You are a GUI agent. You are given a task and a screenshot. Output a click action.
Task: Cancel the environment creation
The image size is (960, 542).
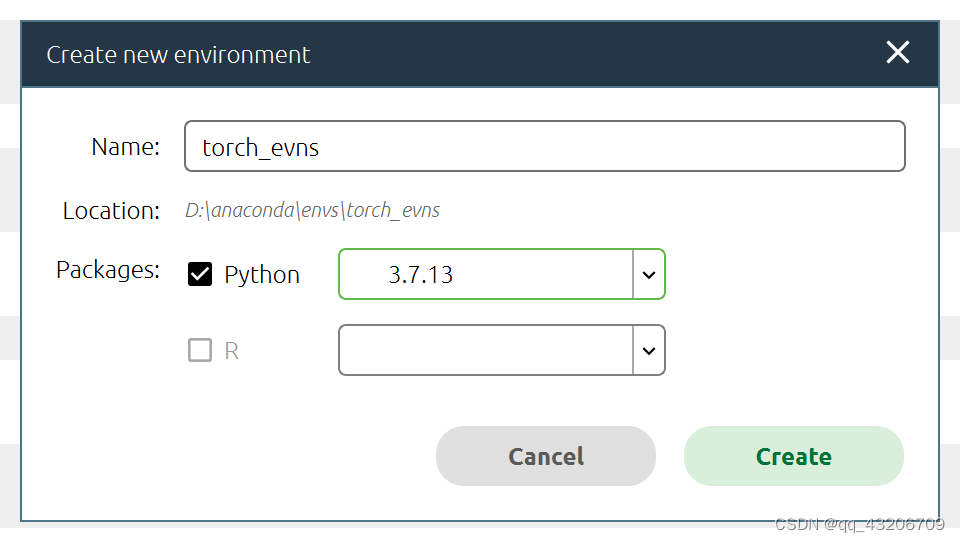pos(546,456)
